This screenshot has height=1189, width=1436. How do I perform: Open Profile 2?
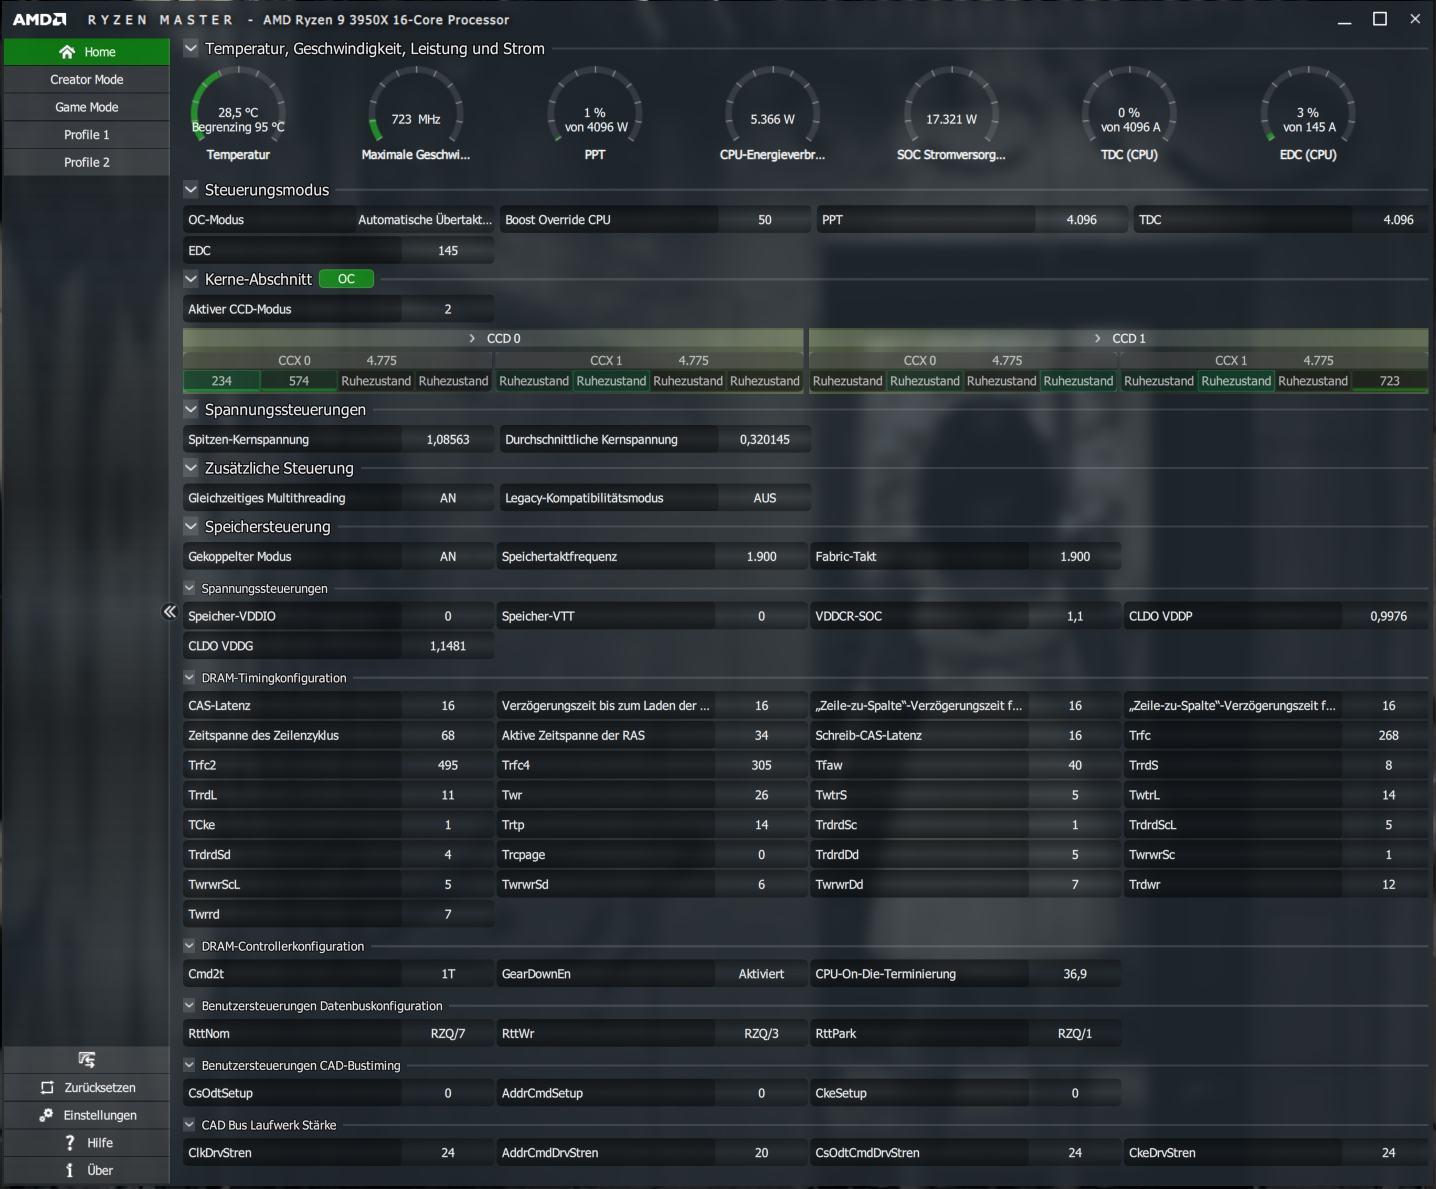click(x=87, y=162)
